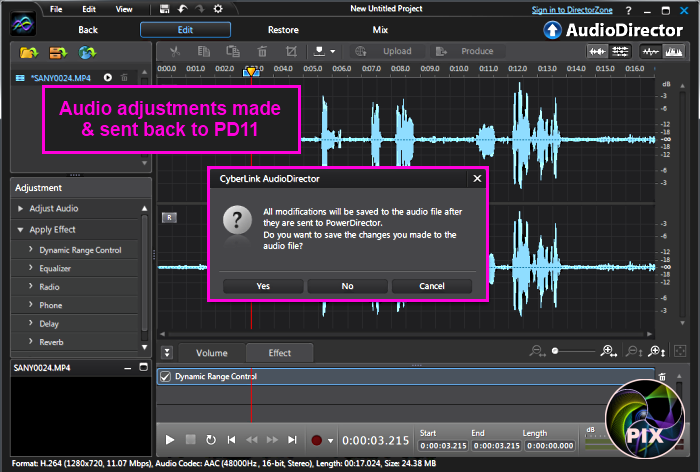Remove SANY0024.MP4 with its trash icon
Viewport: 700px width, 472px height.
pos(124,78)
